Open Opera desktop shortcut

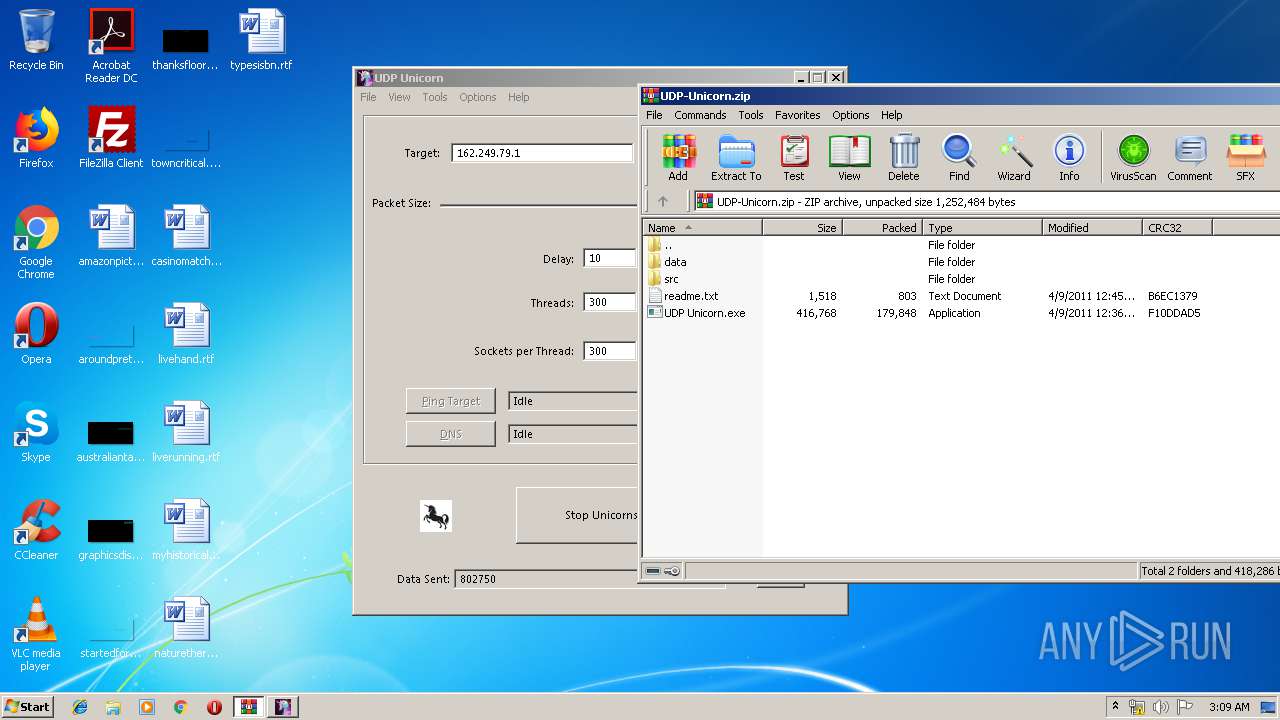coord(36,334)
